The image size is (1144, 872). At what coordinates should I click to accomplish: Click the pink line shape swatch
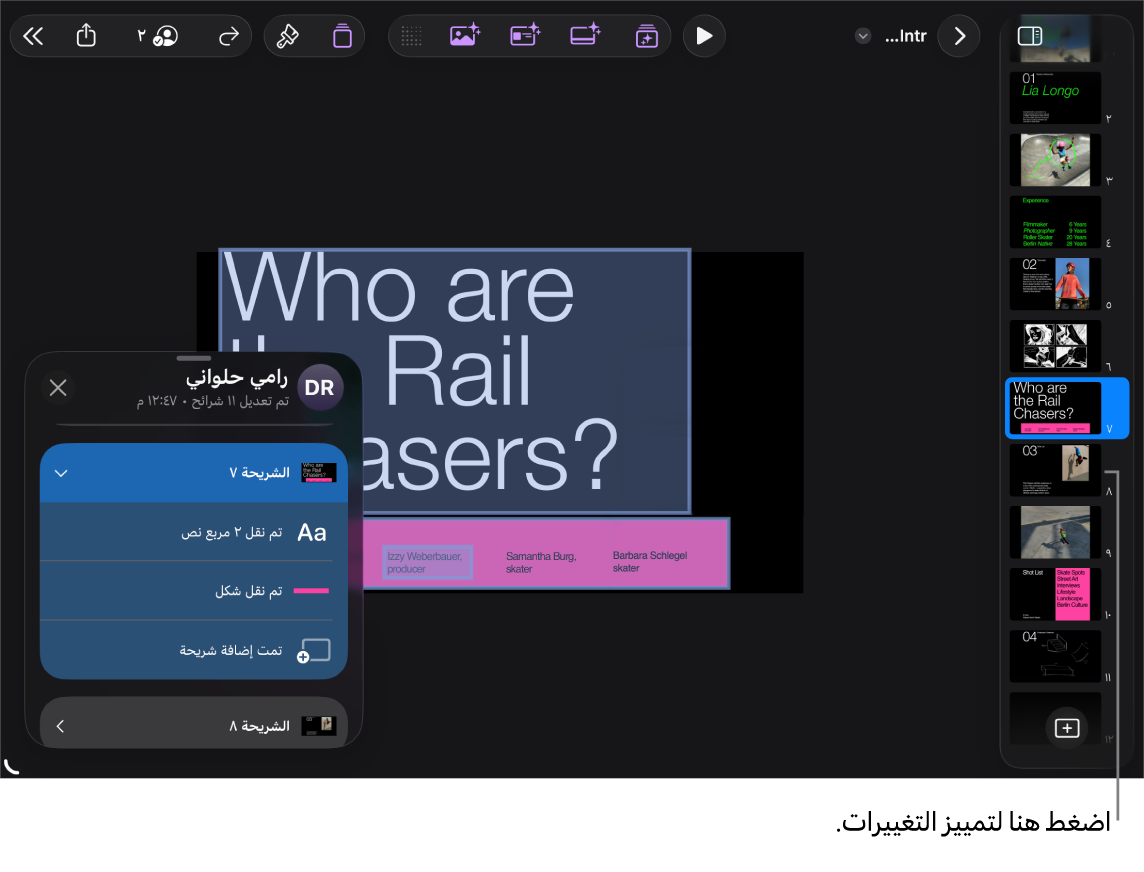pyautogui.click(x=311, y=590)
